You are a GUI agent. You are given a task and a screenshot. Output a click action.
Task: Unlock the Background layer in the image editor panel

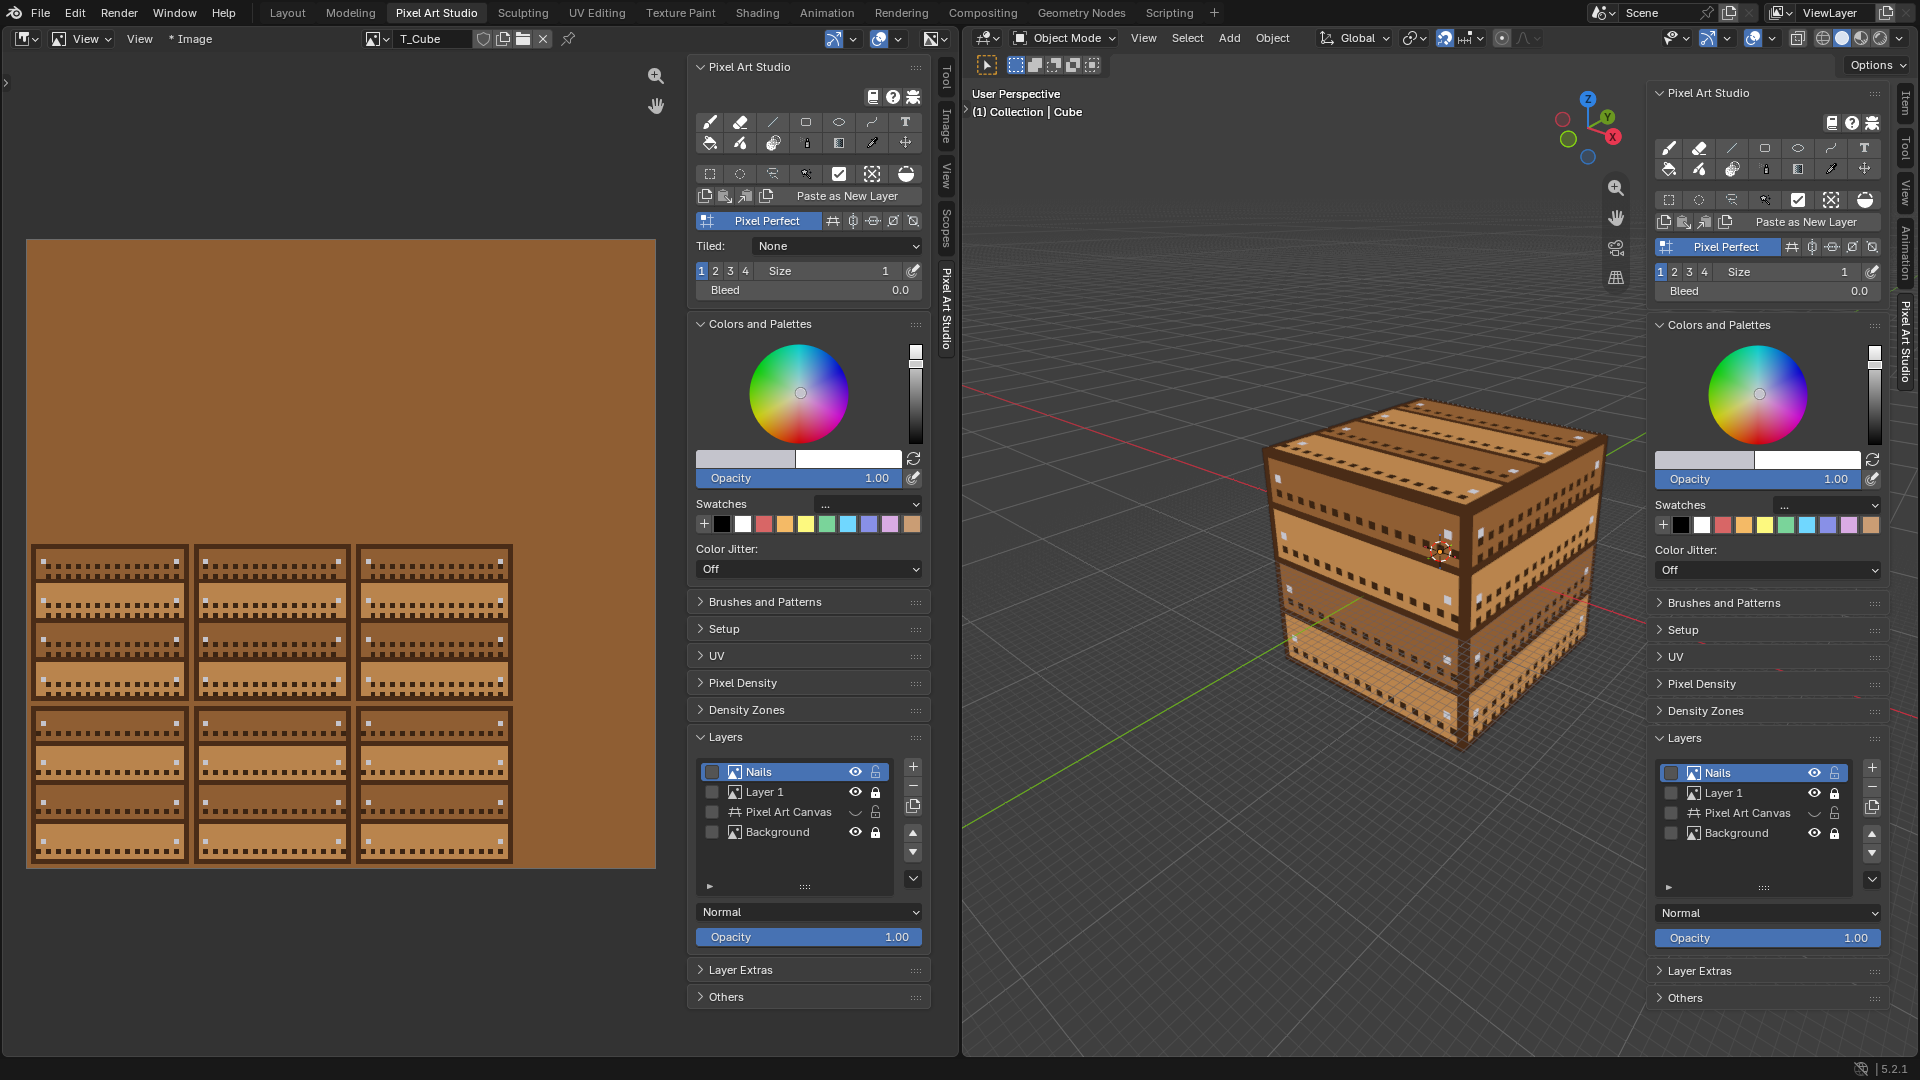pyautogui.click(x=876, y=832)
